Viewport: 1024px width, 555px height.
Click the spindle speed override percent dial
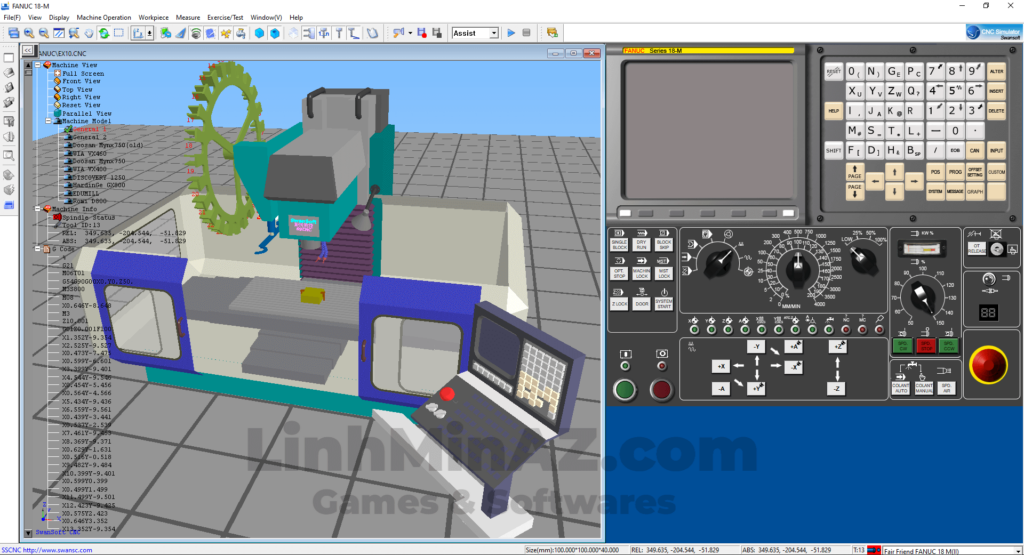coord(922,298)
